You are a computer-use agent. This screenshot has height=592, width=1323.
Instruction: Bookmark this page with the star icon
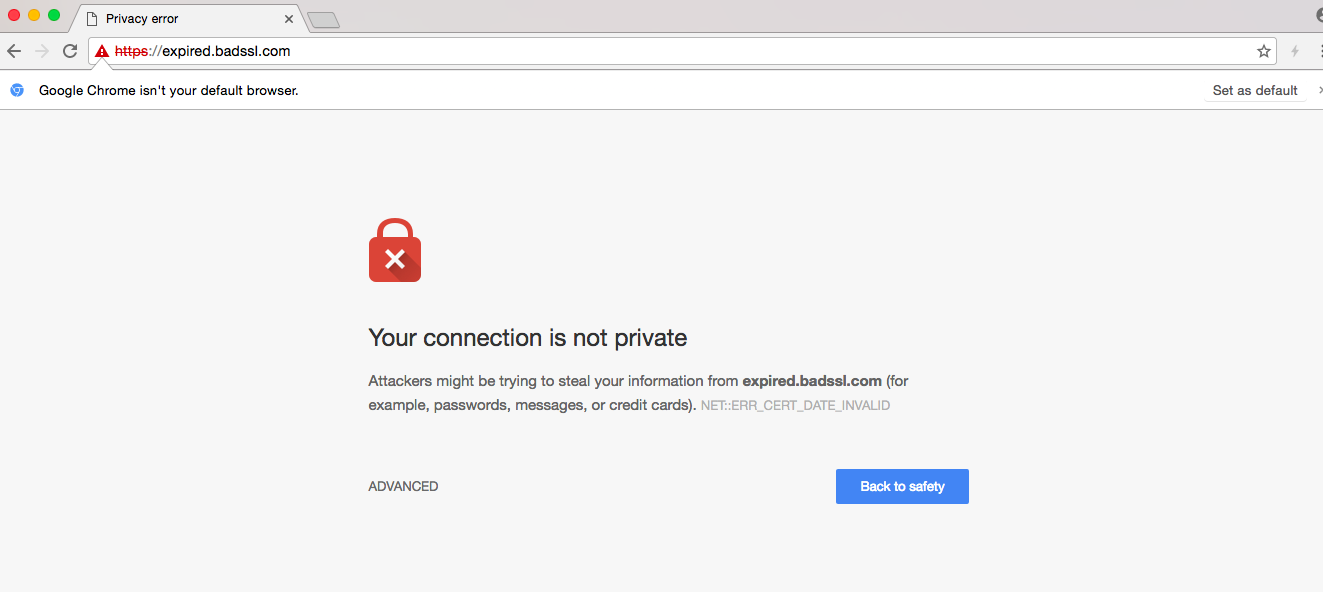tap(1264, 51)
